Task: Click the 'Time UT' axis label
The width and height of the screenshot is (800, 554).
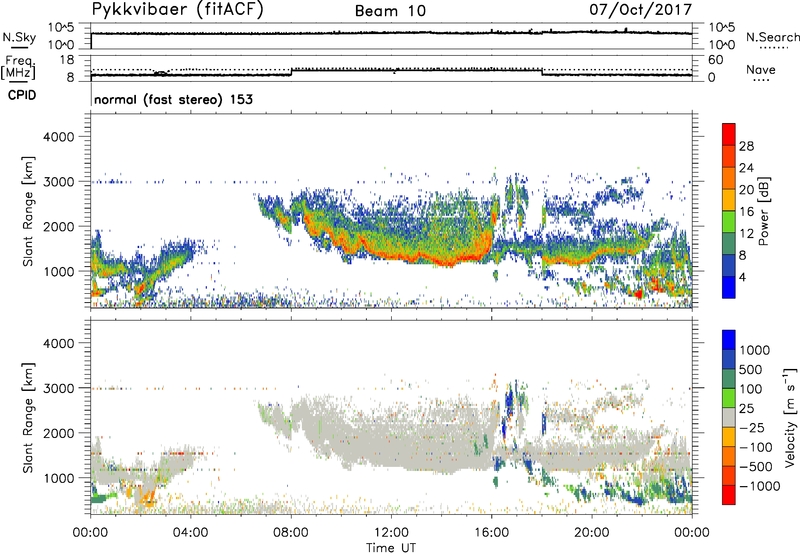Action: click(x=391, y=548)
